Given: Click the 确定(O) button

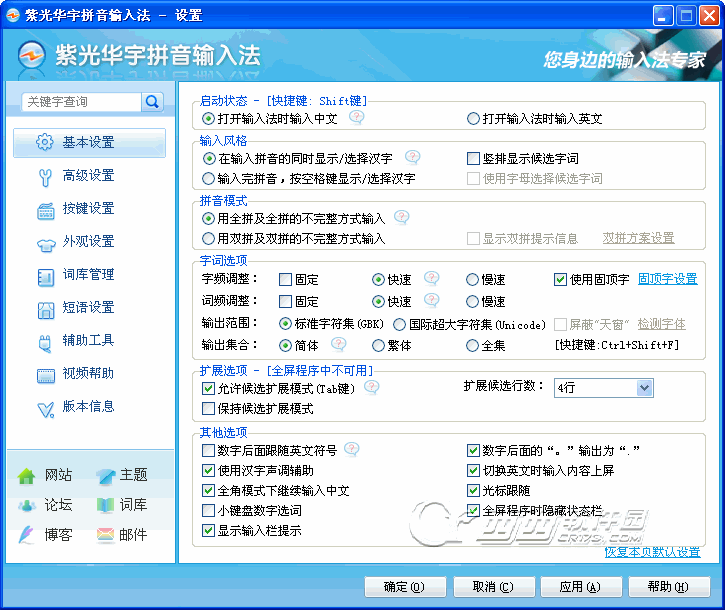Looking at the screenshot, I should (405, 587).
